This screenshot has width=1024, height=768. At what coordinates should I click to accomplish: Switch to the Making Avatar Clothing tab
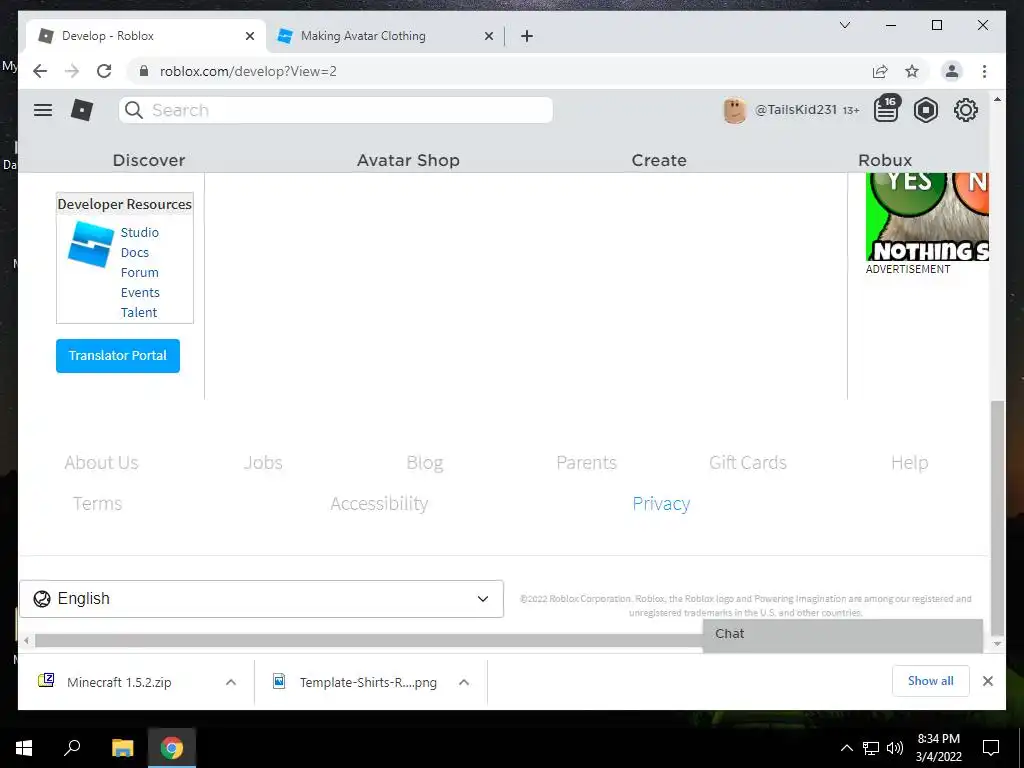point(384,36)
